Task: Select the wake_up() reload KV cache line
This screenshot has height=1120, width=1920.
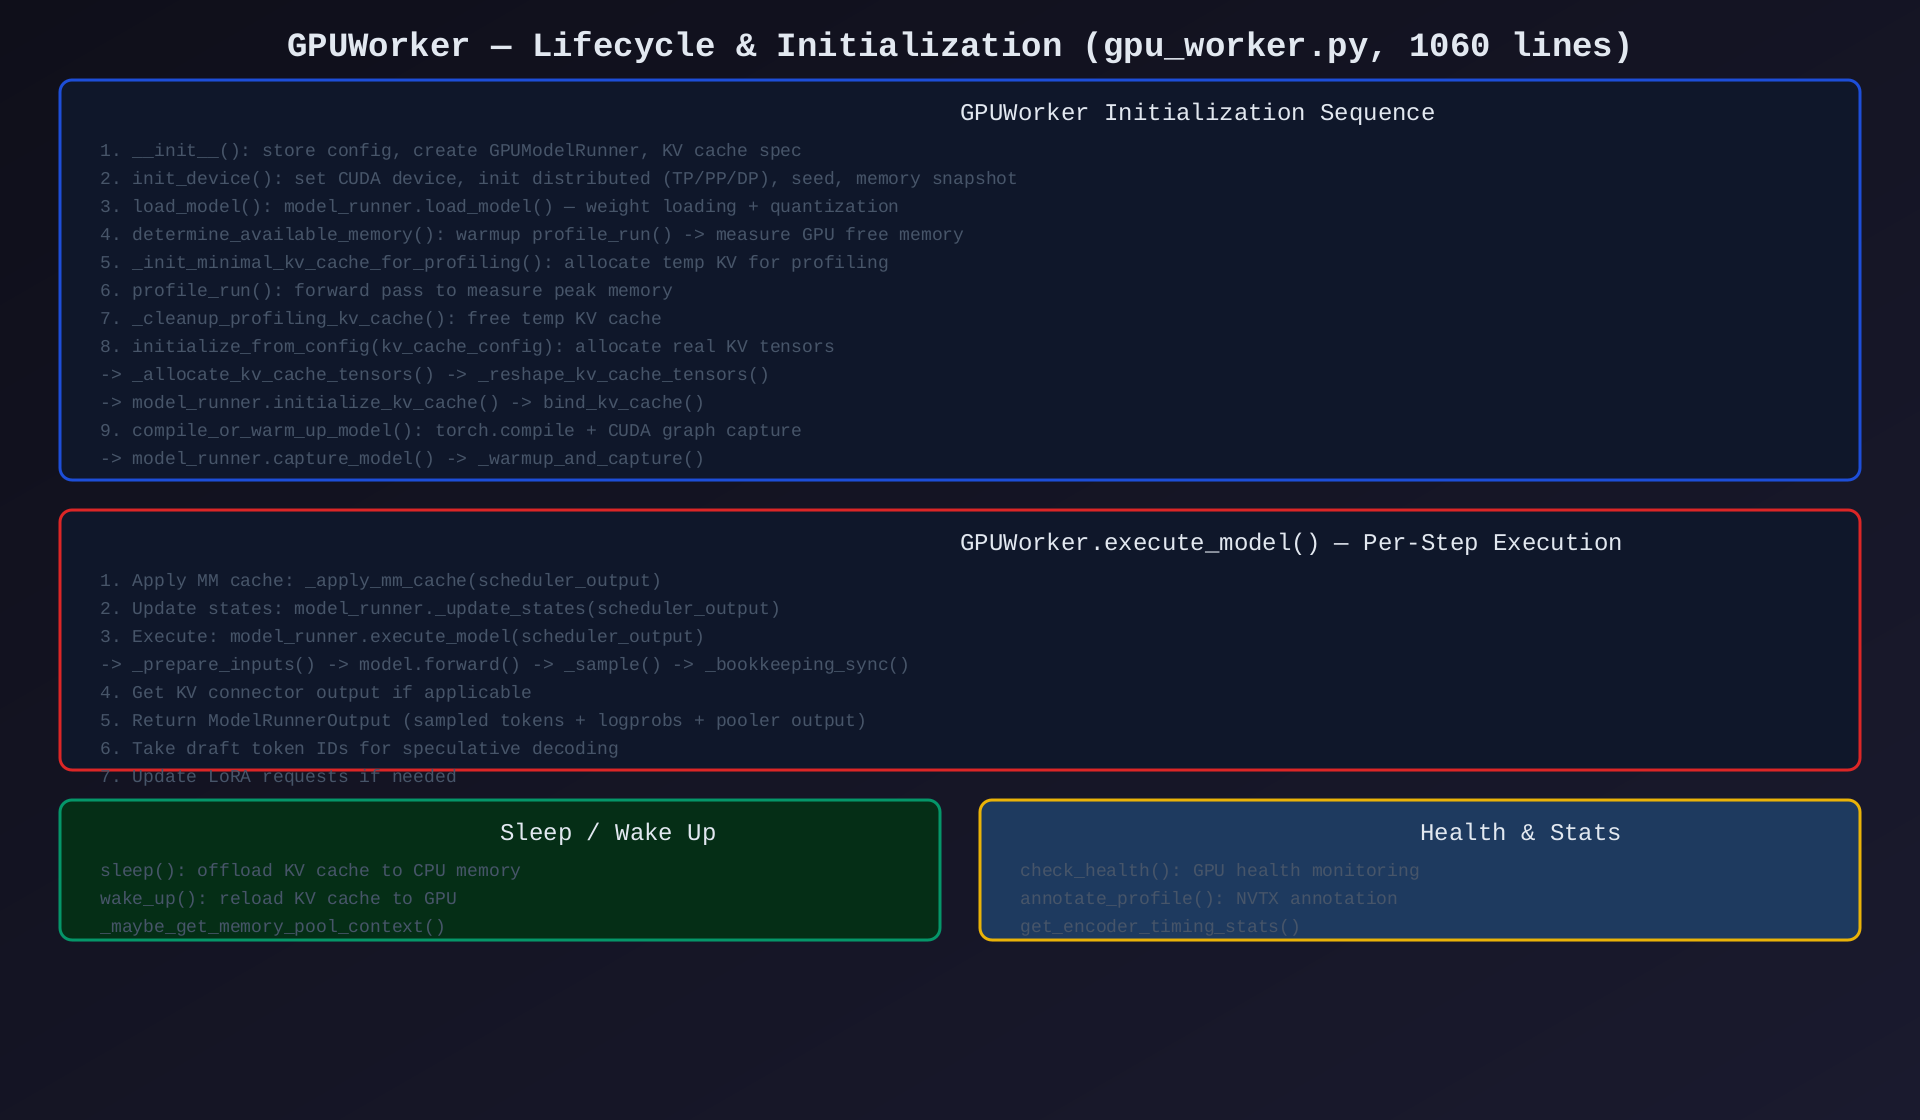Action: coord(278,899)
